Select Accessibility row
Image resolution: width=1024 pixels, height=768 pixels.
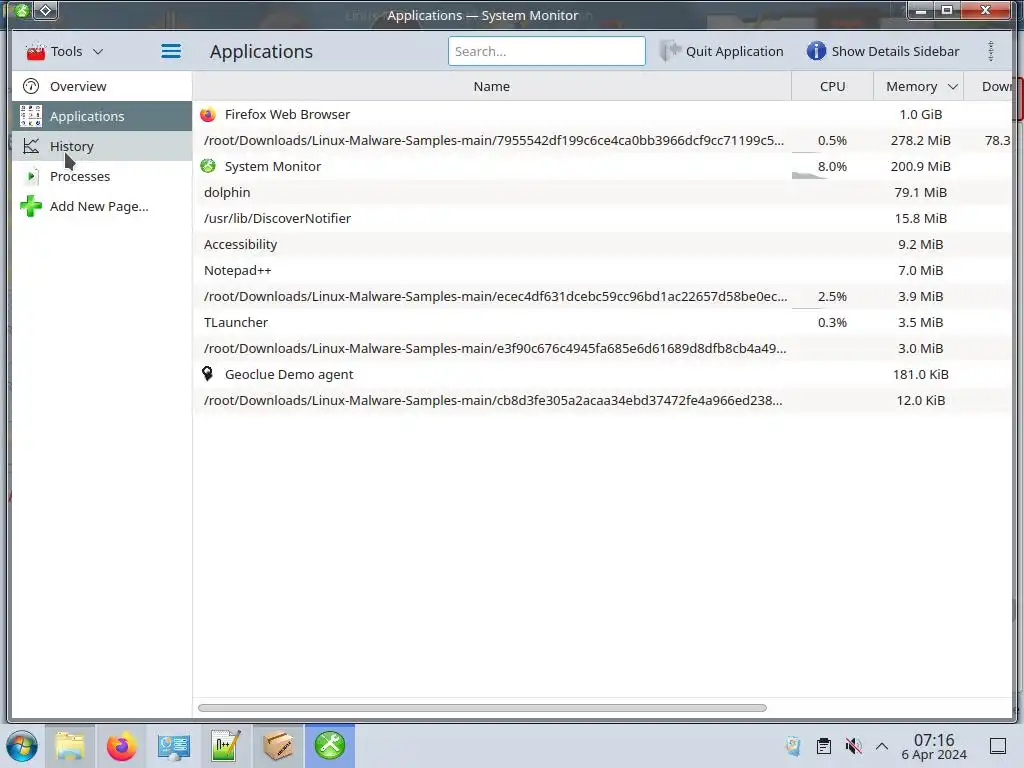pyautogui.click(x=602, y=244)
